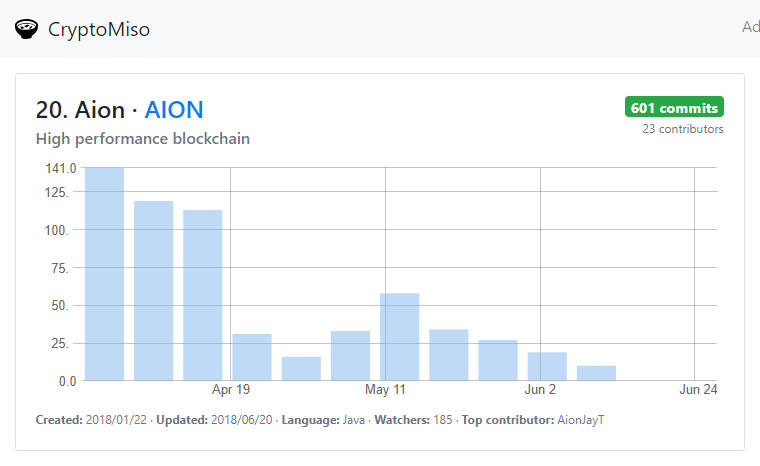This screenshot has width=760, height=466.
Task: Click the 23 contributors text
Action: coord(683,129)
